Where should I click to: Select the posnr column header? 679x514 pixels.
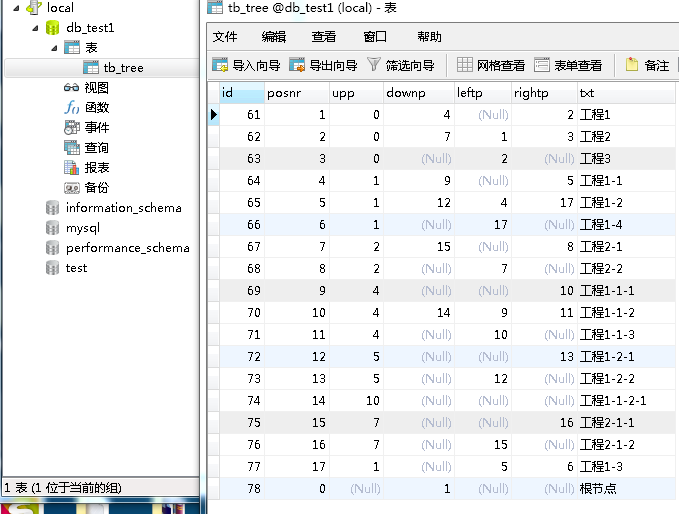click(297, 93)
